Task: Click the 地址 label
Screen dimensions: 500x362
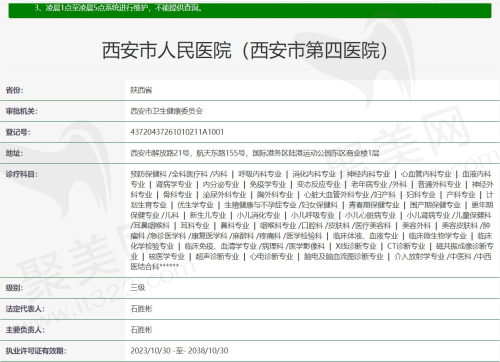Action: 14,153
